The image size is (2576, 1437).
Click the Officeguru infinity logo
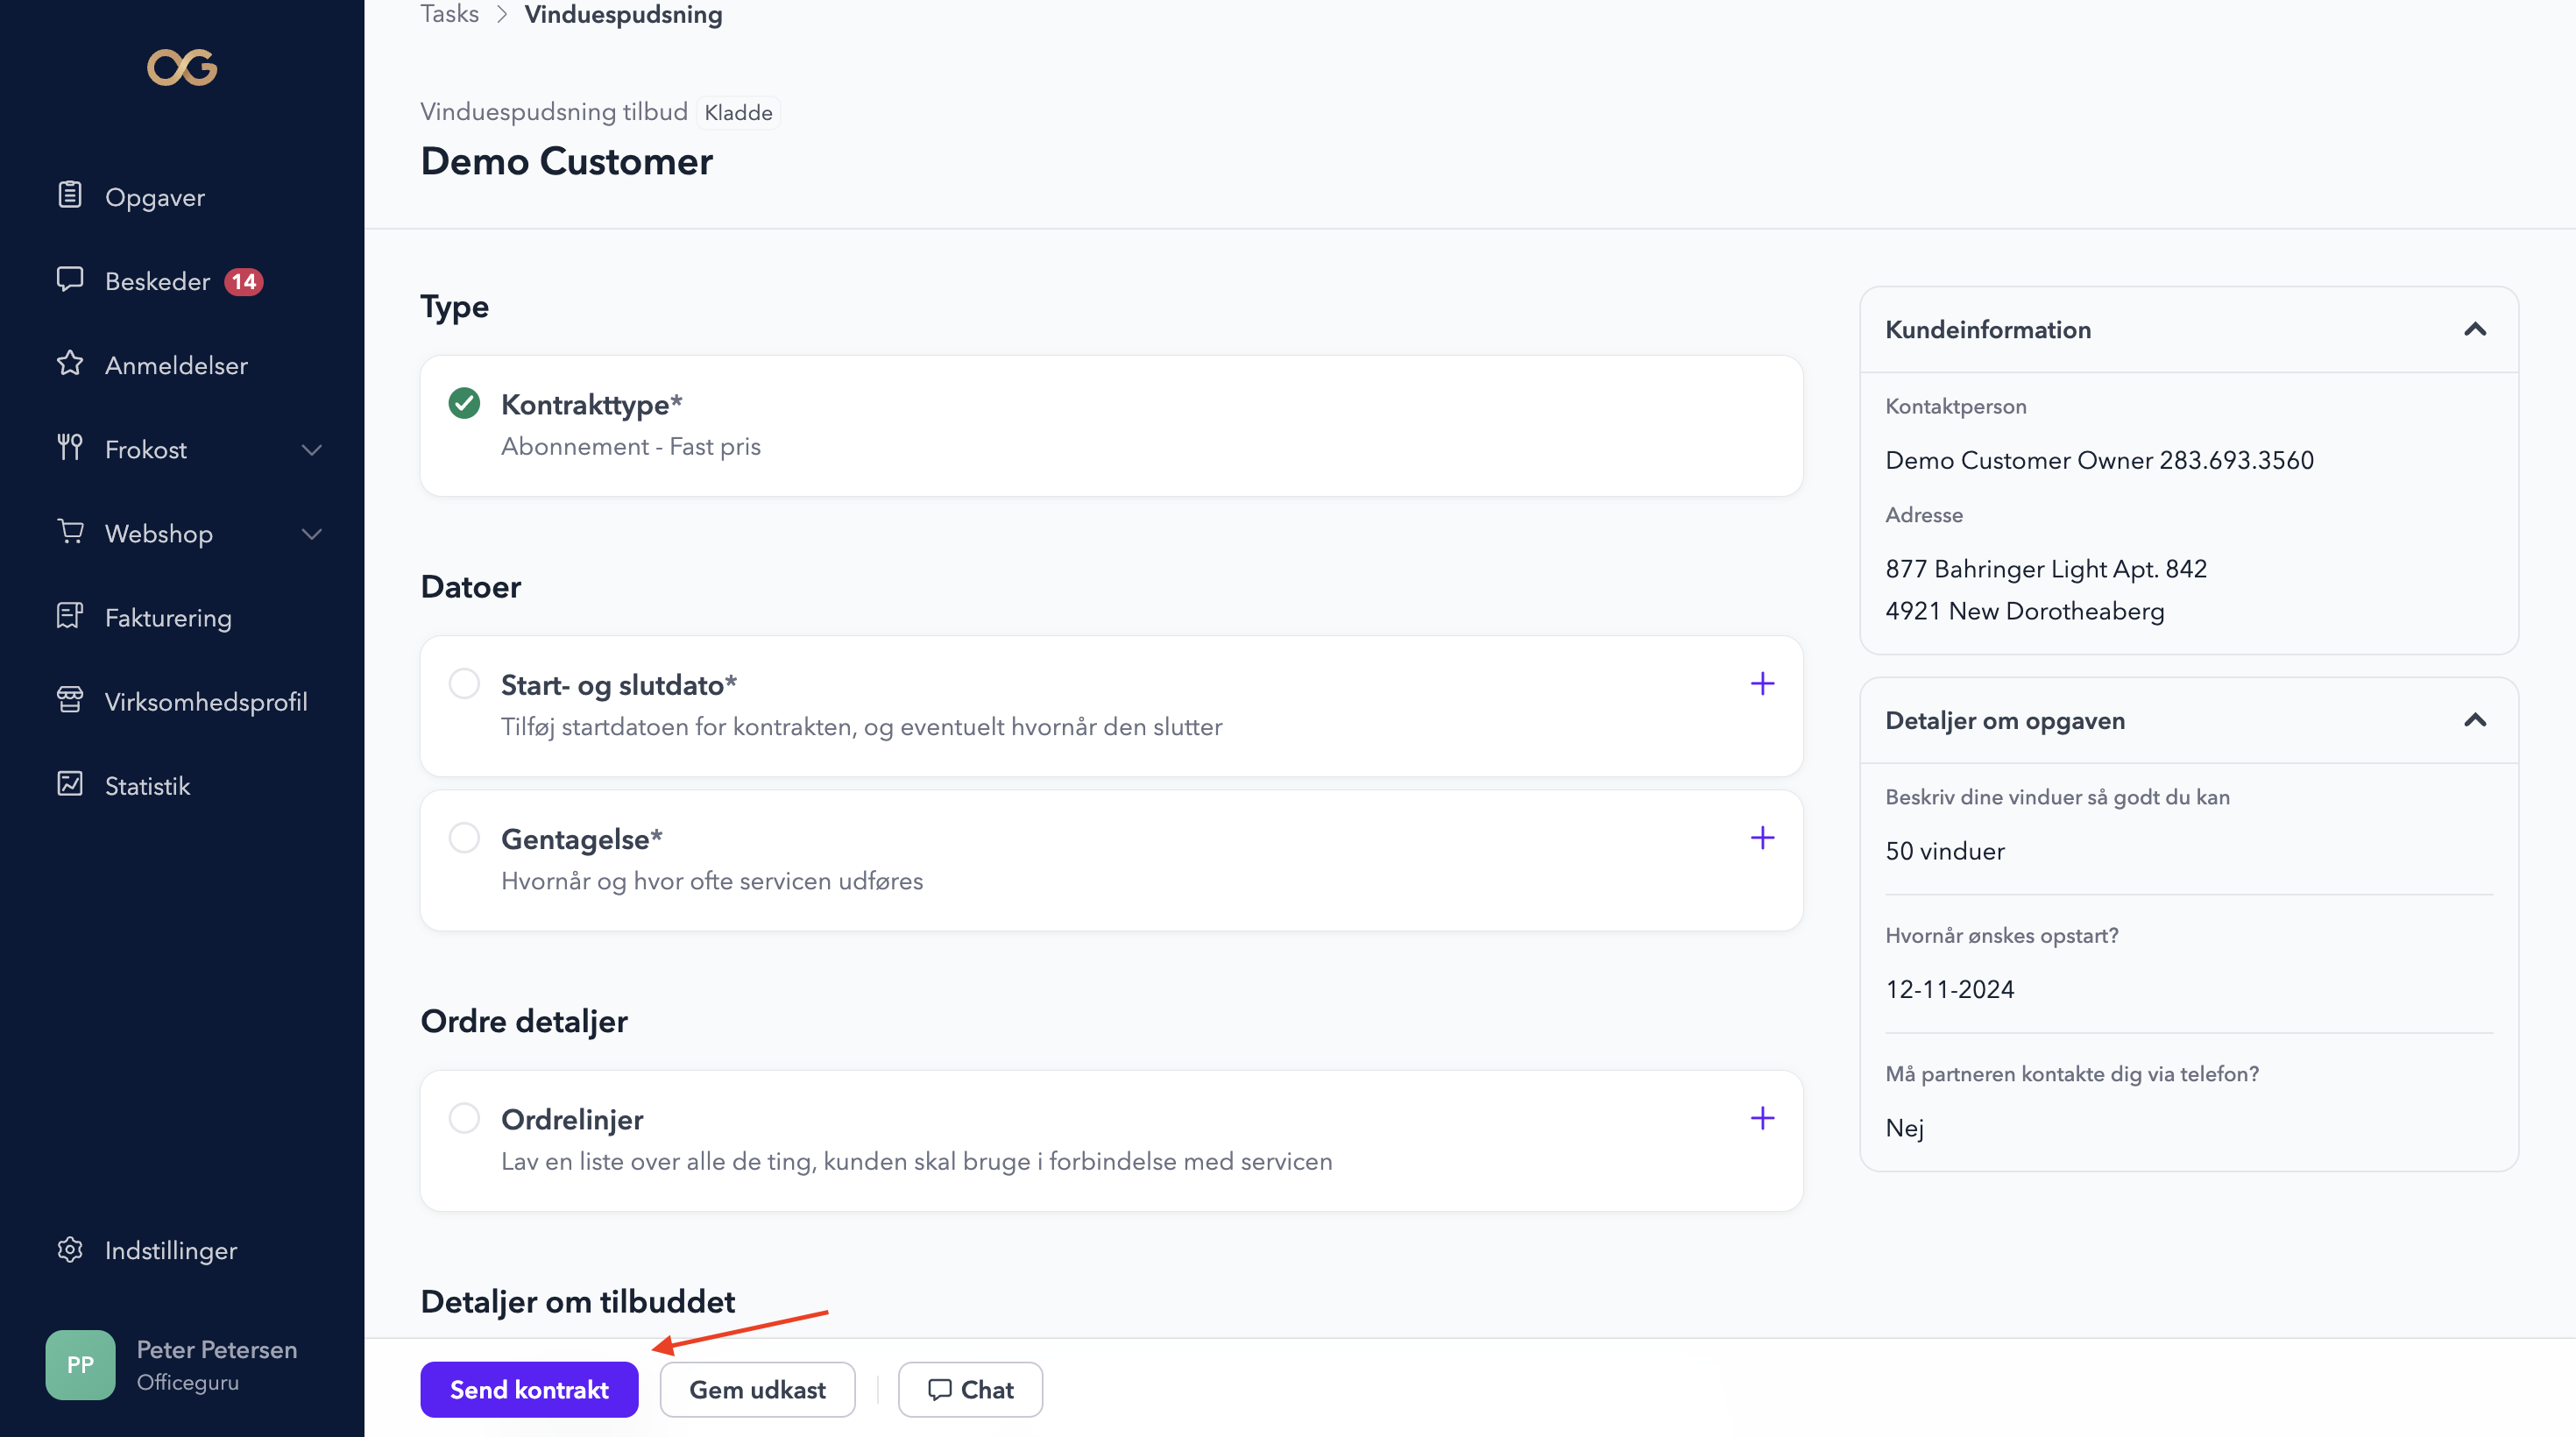click(182, 67)
